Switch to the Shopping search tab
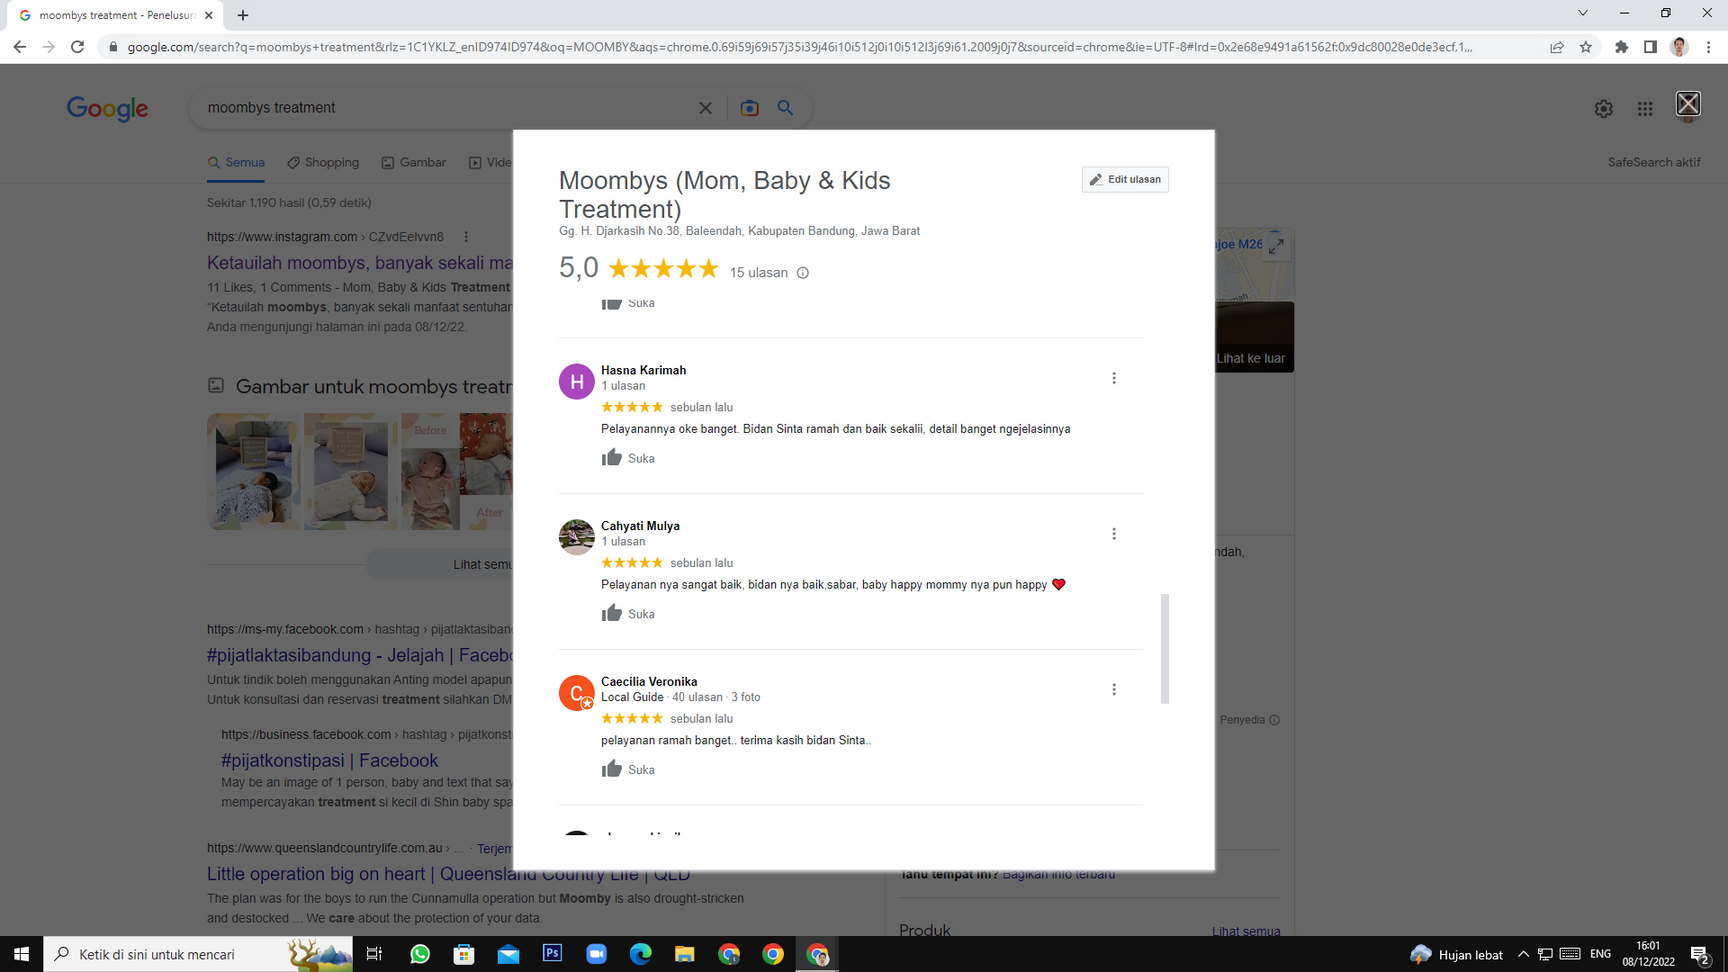This screenshot has width=1728, height=972. (323, 163)
